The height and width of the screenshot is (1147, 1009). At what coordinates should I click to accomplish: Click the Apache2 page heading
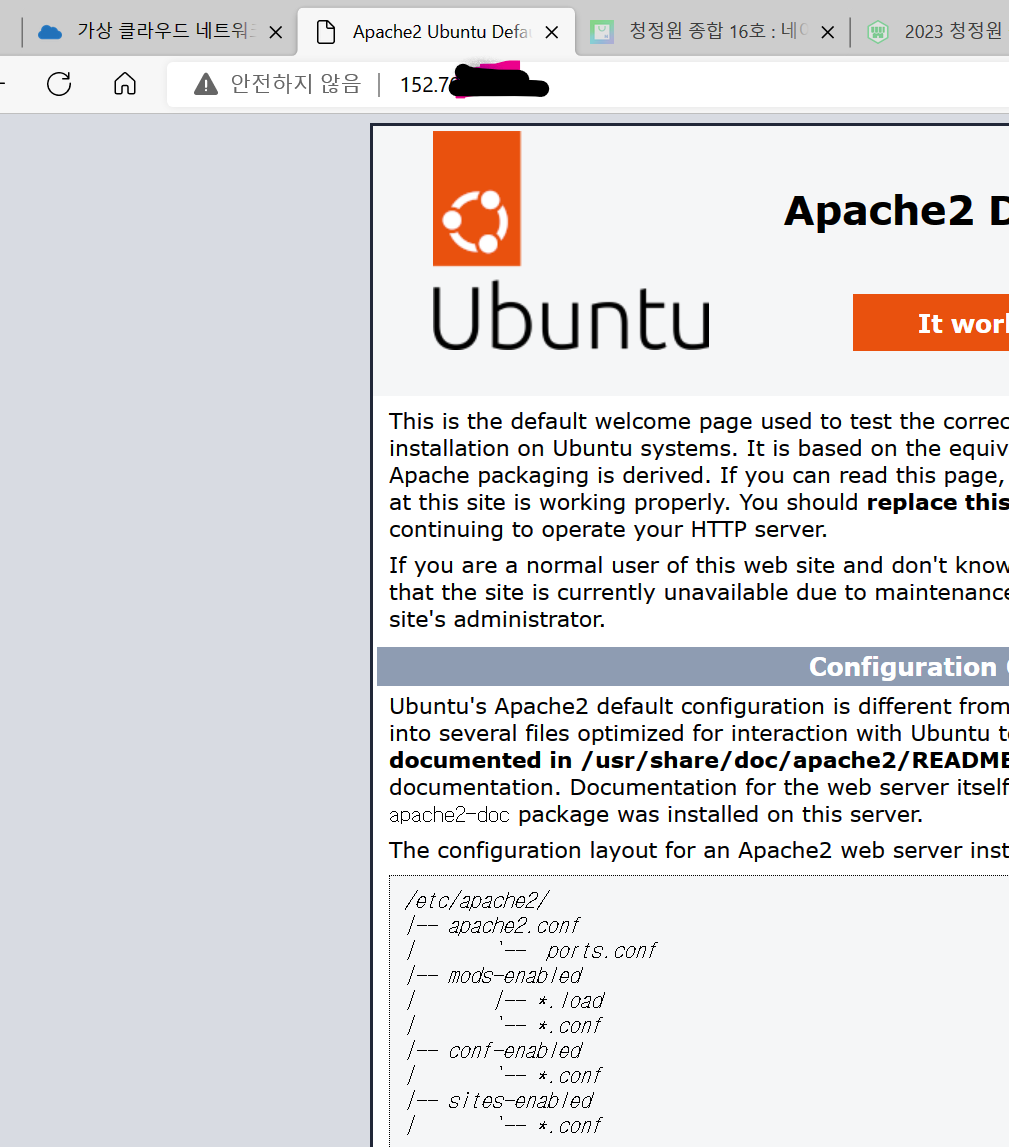(x=896, y=211)
